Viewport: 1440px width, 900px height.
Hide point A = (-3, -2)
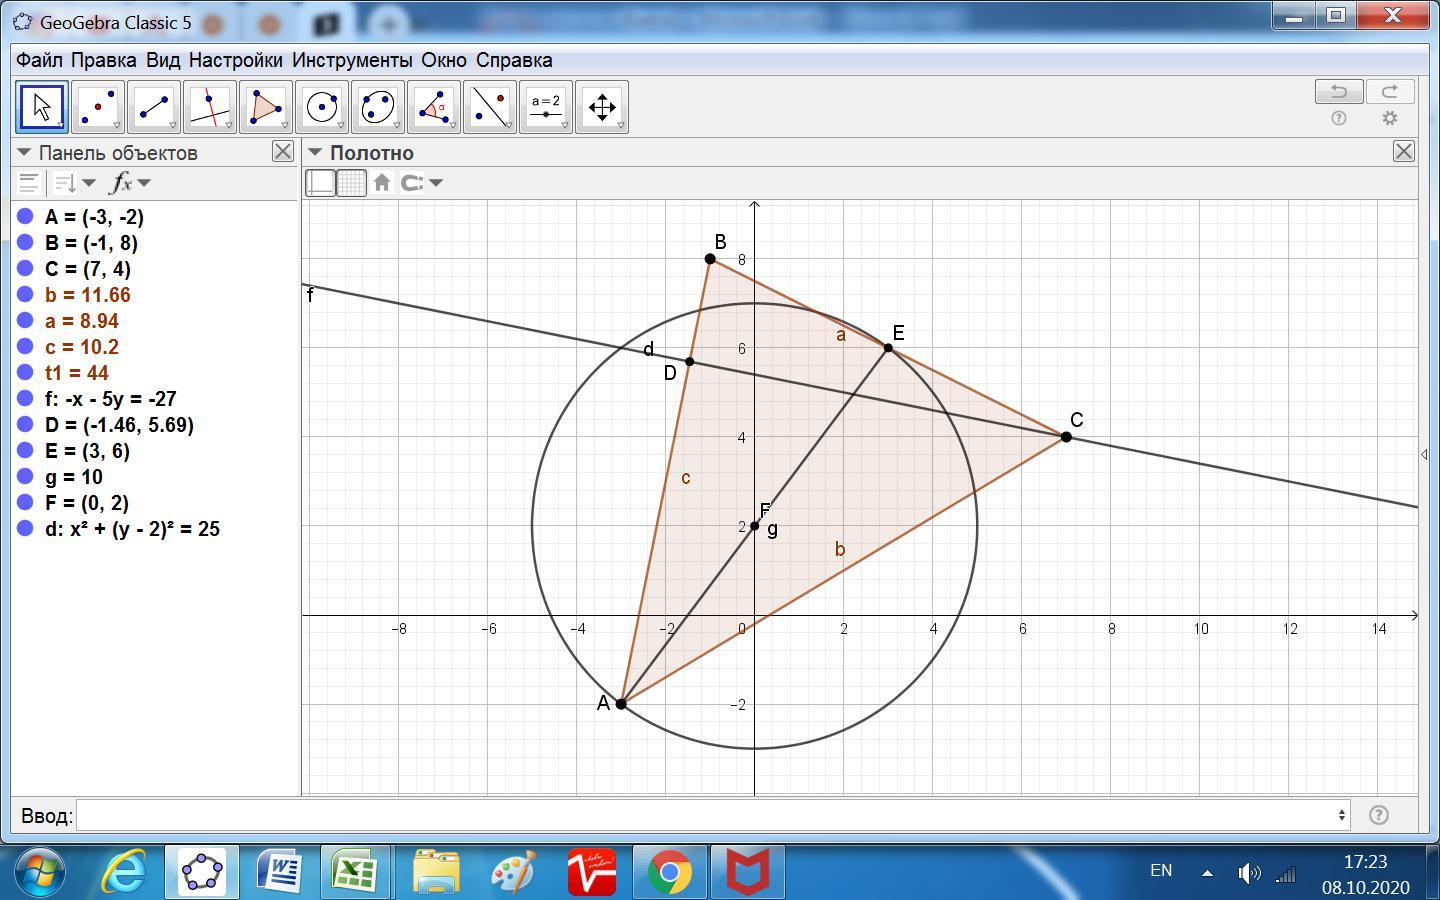26,217
